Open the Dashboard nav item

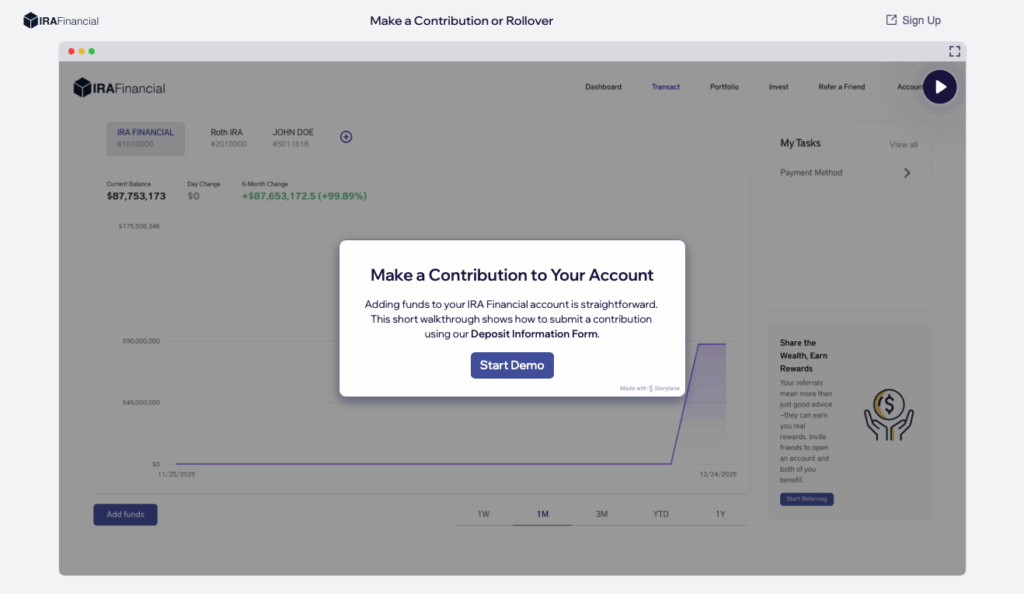603,87
